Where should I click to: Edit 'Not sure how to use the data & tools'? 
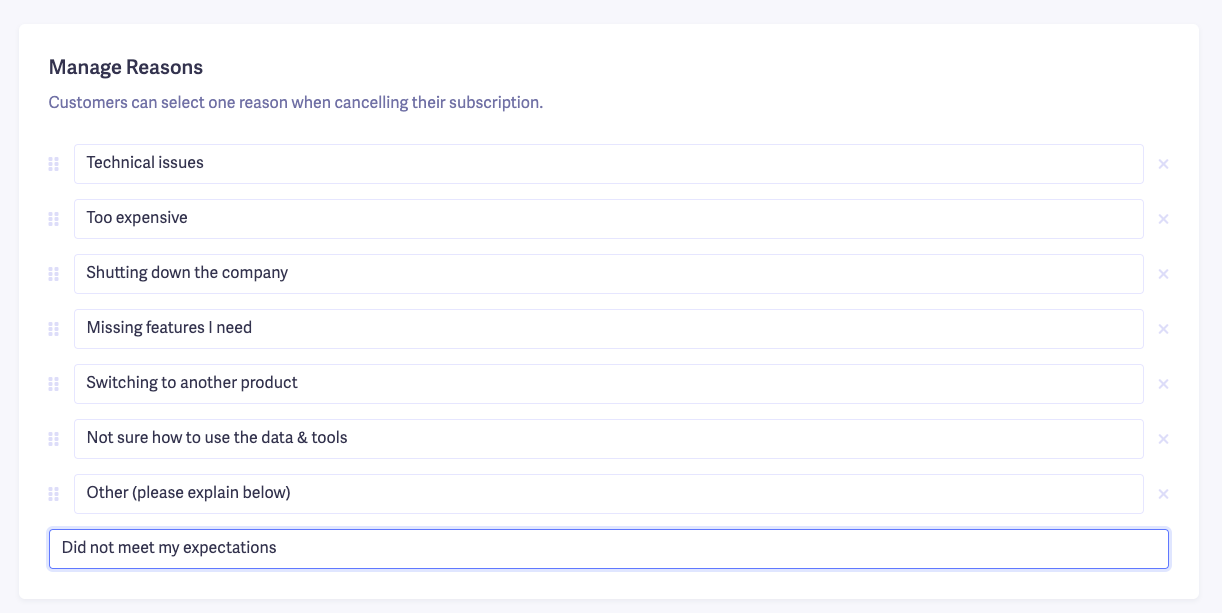(608, 439)
